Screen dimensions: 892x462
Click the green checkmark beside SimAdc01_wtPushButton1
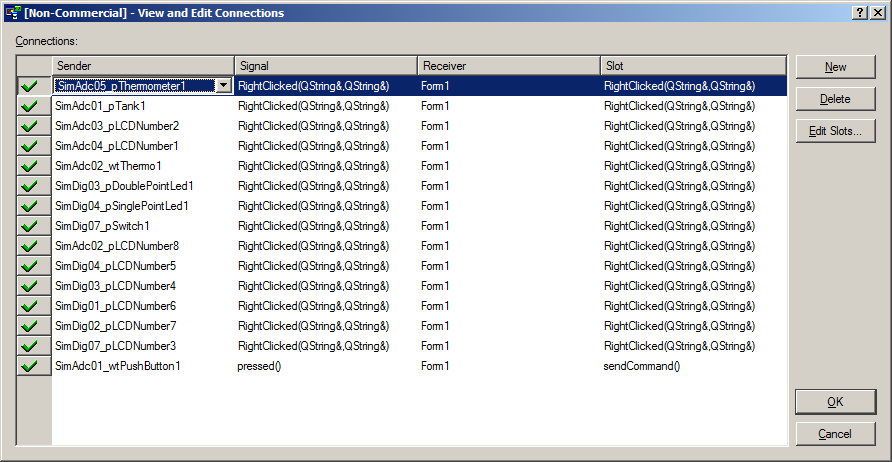click(30, 366)
